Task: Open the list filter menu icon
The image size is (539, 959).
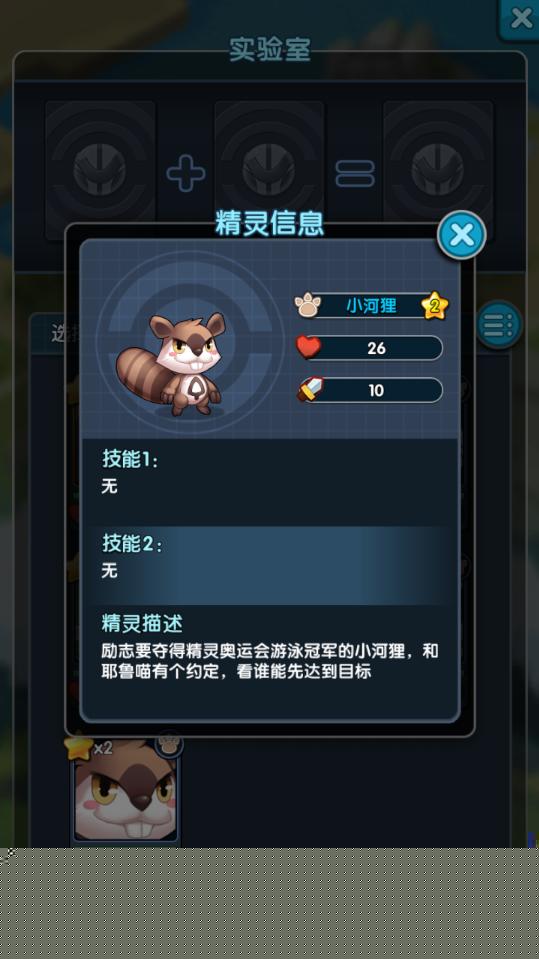Action: pos(499,325)
